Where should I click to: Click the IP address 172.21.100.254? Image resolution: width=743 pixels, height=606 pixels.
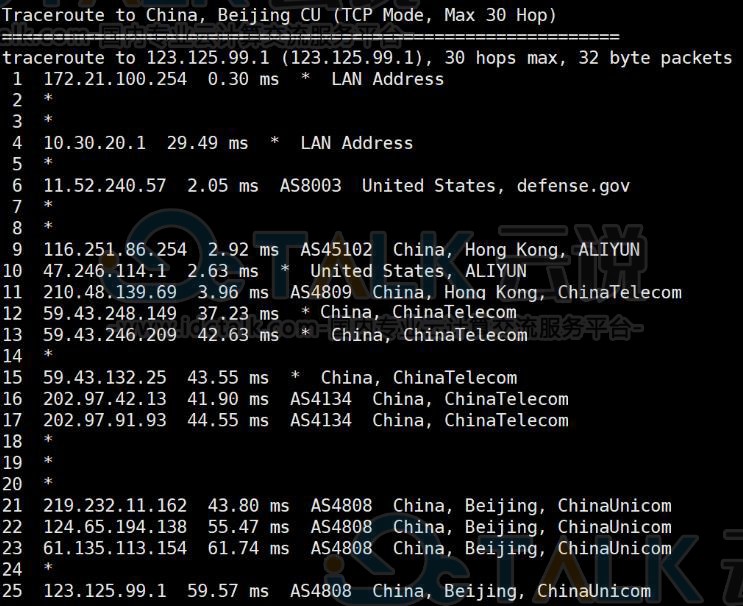tap(115, 79)
